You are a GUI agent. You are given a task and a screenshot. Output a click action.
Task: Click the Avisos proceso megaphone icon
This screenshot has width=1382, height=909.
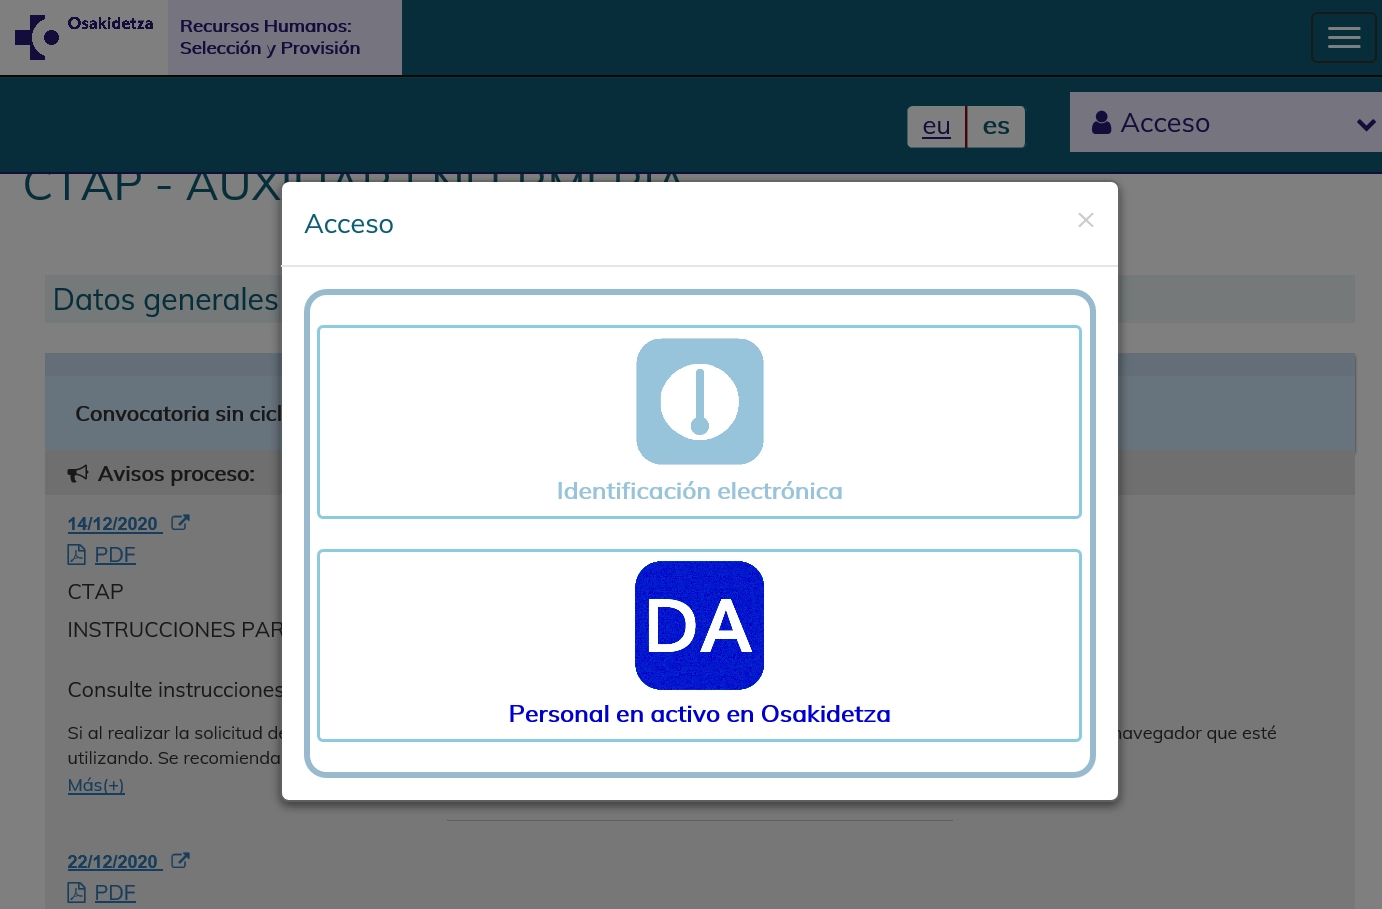78,474
